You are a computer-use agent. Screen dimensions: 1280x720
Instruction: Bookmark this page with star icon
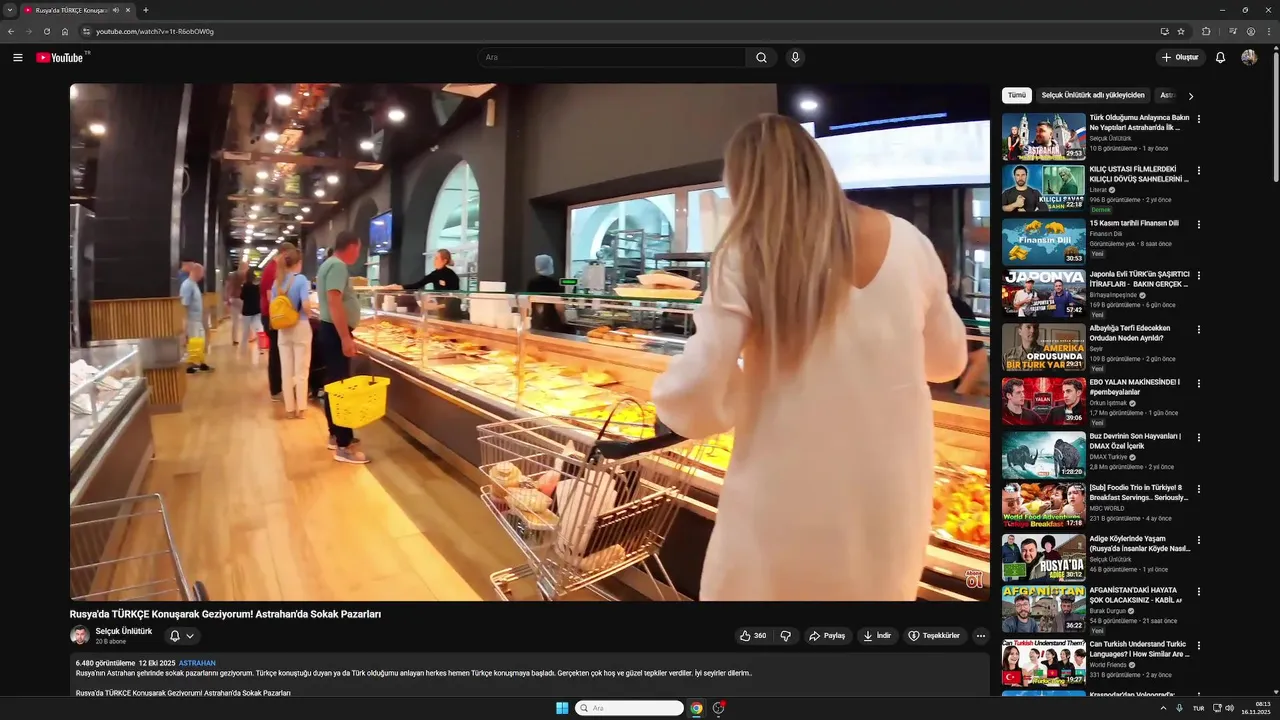(x=1181, y=31)
